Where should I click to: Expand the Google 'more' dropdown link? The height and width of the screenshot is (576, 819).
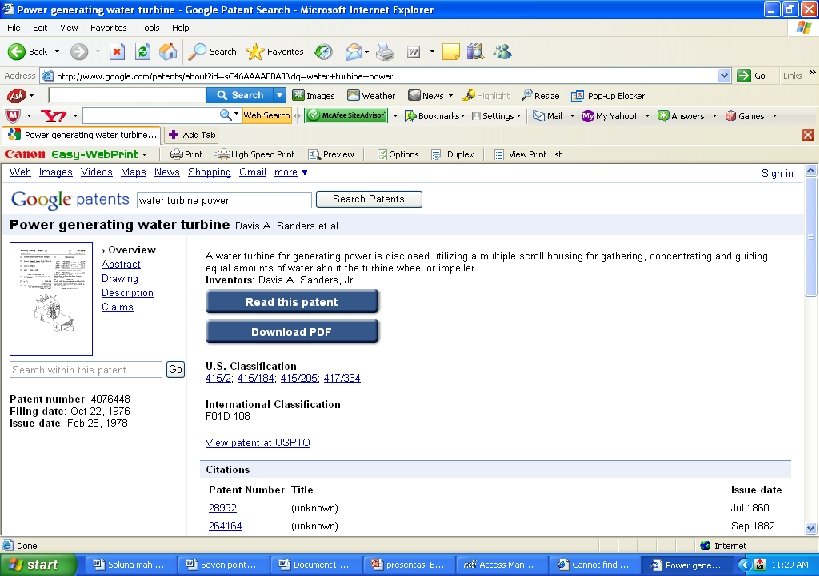(290, 172)
